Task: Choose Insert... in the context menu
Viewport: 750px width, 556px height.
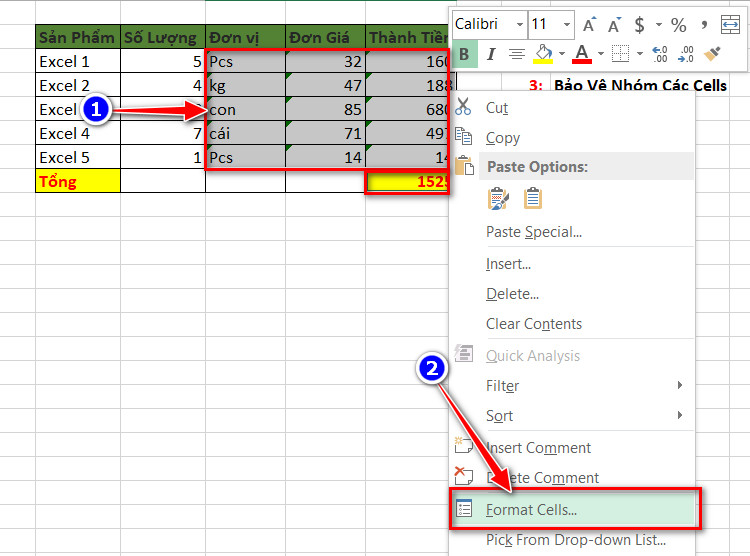Action: click(508, 264)
